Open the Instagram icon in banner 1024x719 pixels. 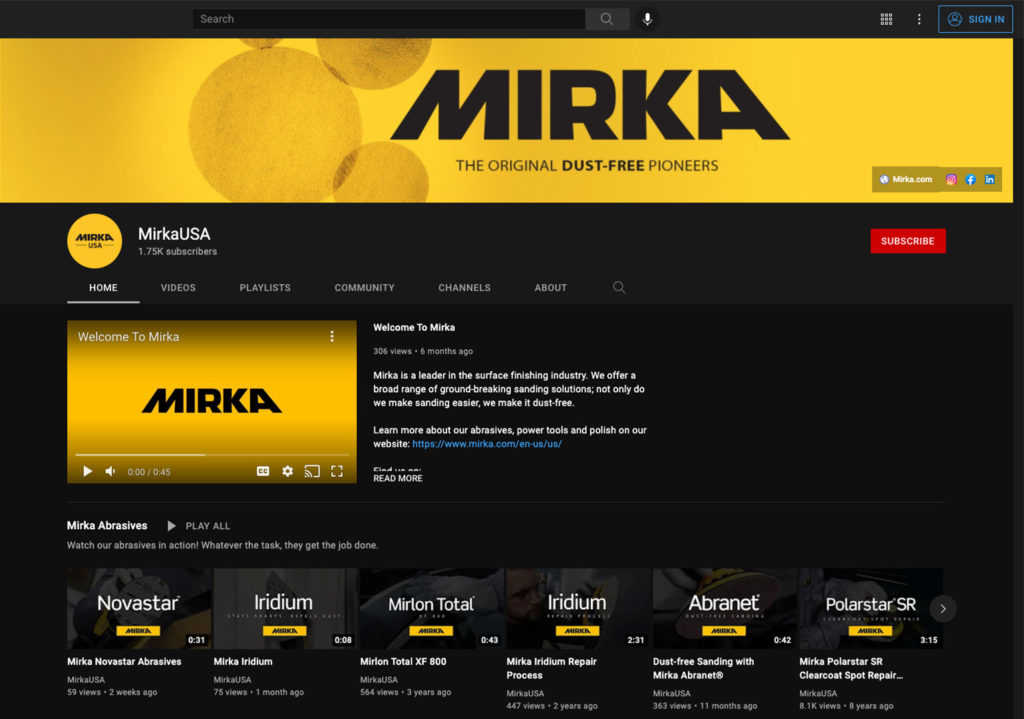[x=952, y=180]
